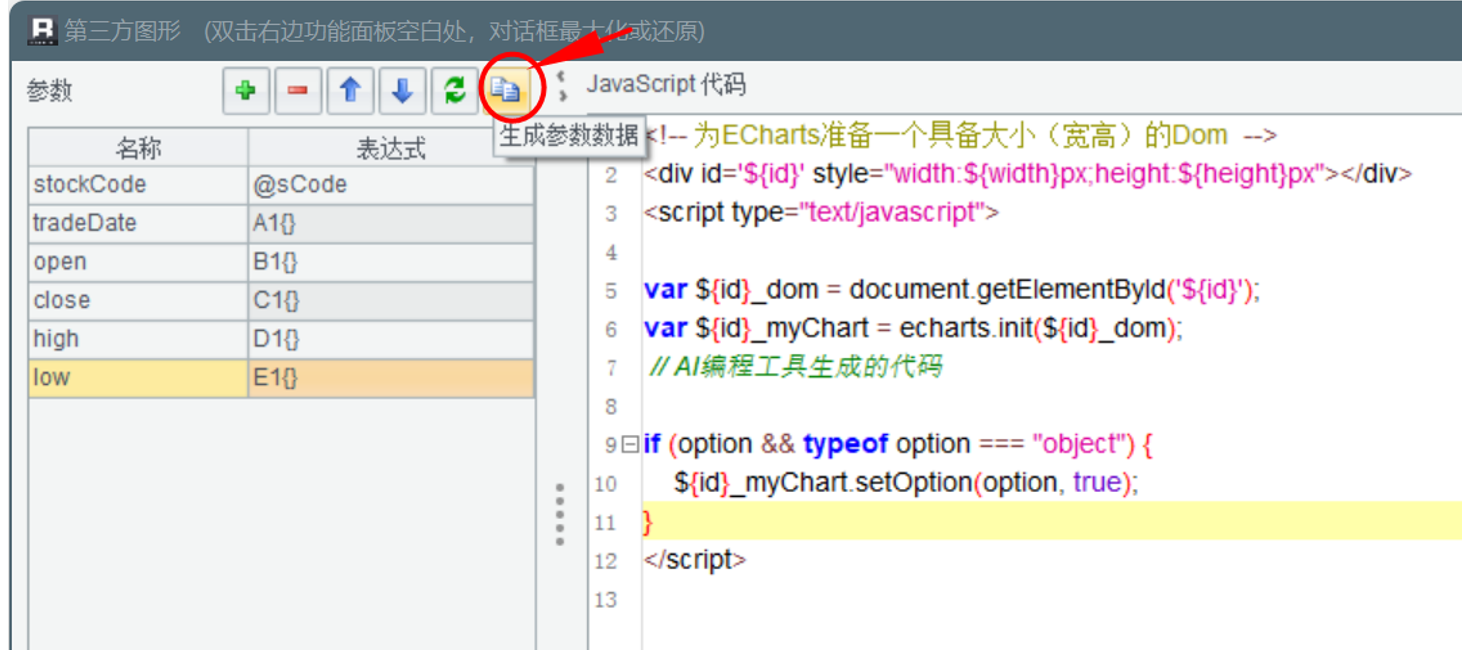Click the closing brace on line 11
This screenshot has width=1465, height=653.
[x=648, y=521]
